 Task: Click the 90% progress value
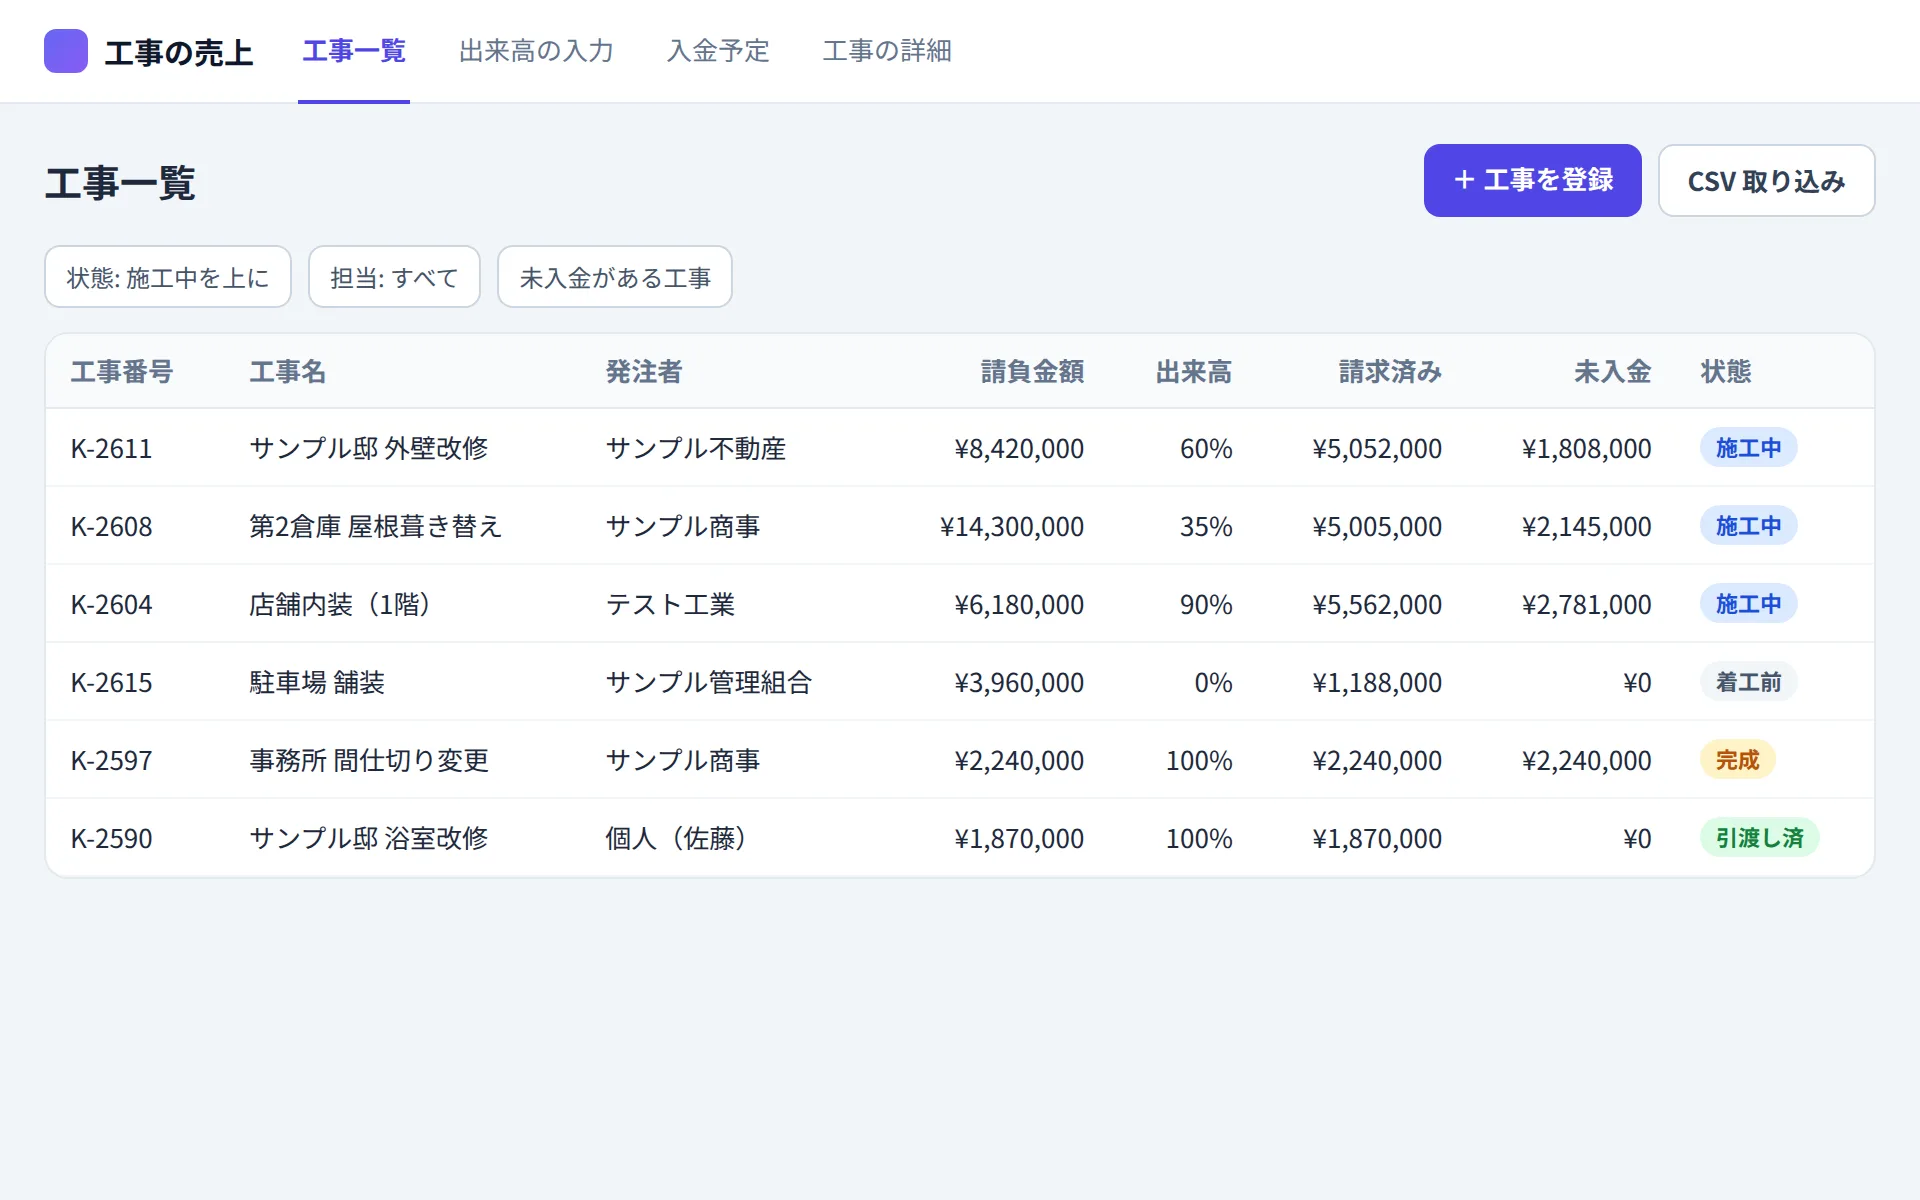pos(1206,604)
